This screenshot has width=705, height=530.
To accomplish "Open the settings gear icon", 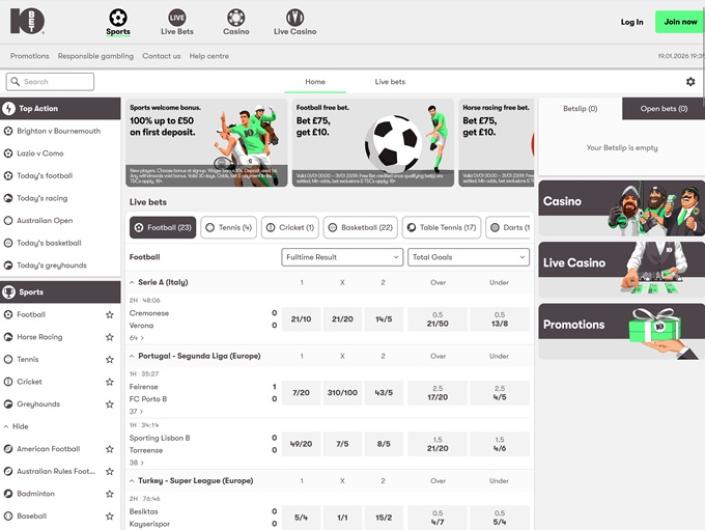I will 690,82.
